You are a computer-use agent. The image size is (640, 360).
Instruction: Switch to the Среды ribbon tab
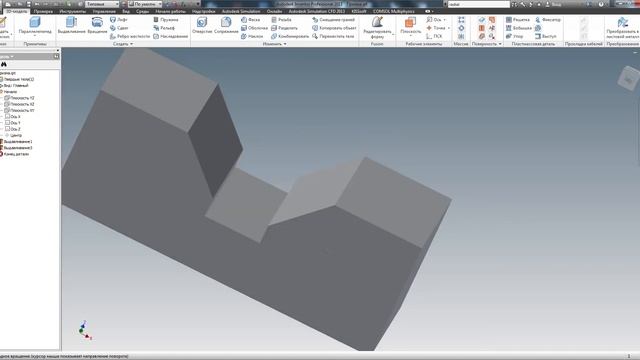pos(142,11)
